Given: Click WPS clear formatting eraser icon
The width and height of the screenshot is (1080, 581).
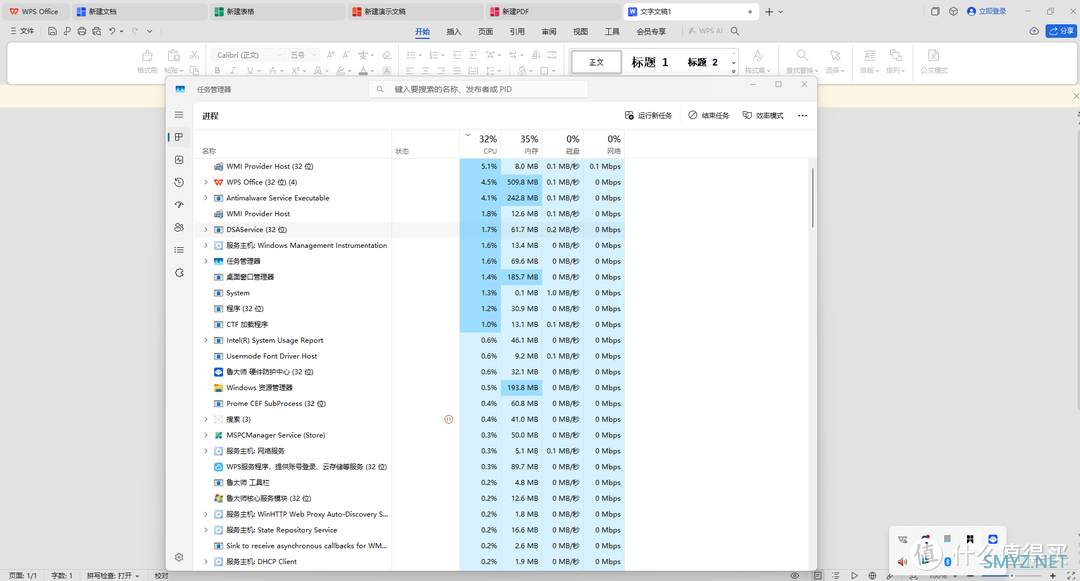Looking at the screenshot, I should tap(386, 55).
